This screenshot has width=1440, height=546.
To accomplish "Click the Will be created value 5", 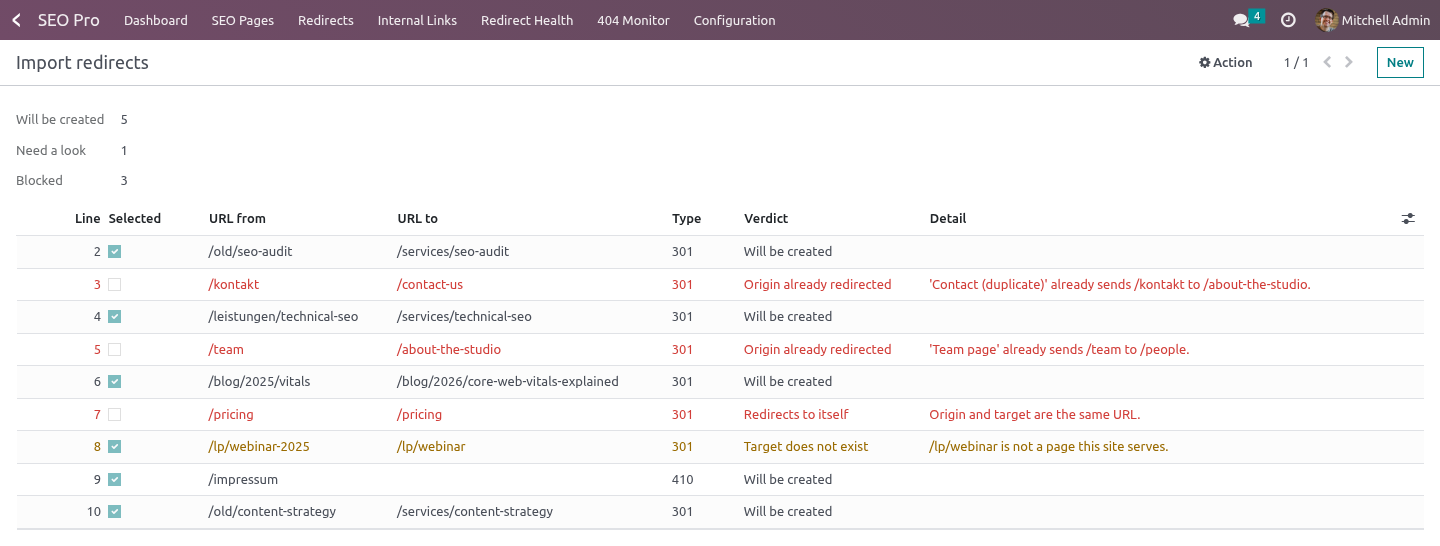I will click(x=124, y=120).
